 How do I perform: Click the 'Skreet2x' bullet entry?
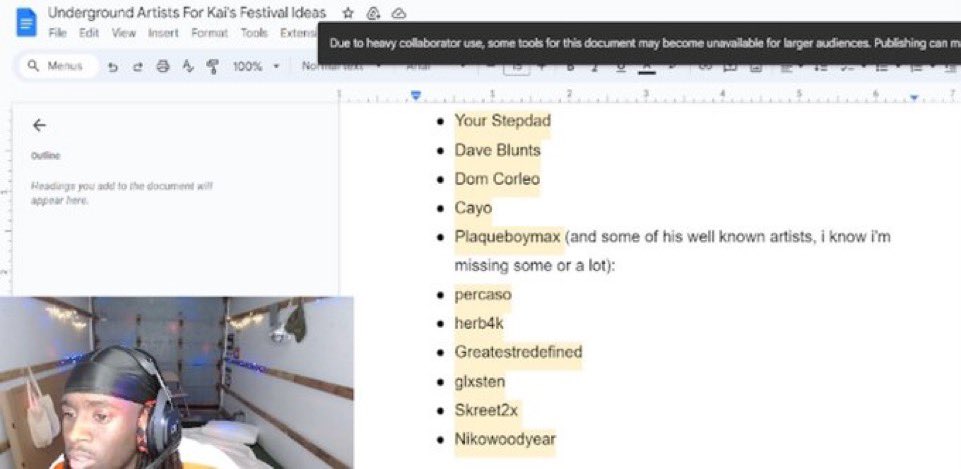pos(485,410)
